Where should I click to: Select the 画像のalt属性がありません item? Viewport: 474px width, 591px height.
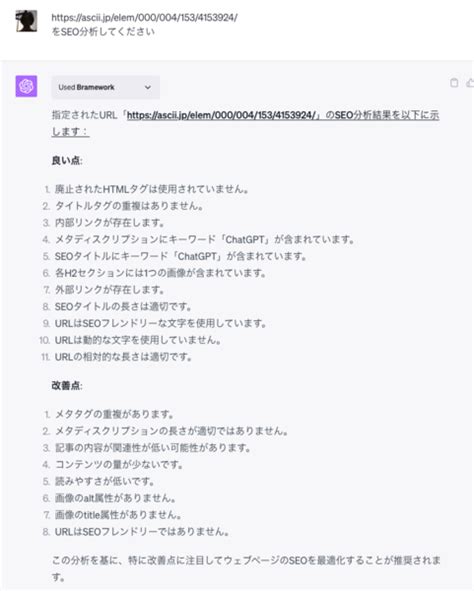(x=115, y=498)
